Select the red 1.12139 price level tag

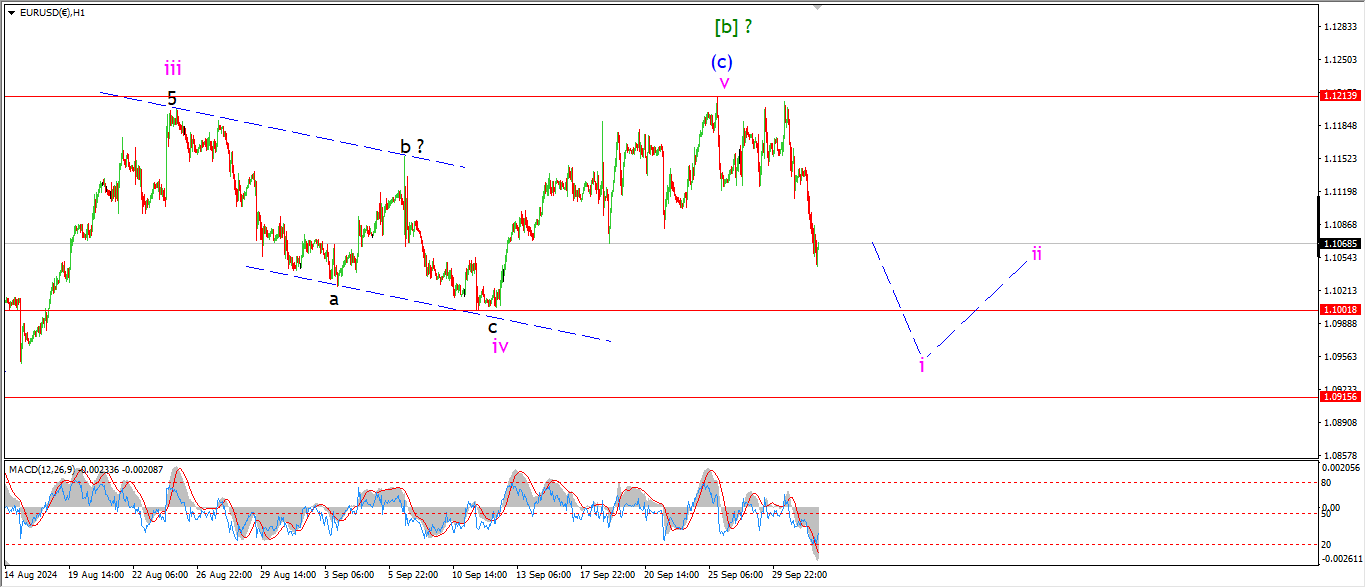pos(1339,96)
